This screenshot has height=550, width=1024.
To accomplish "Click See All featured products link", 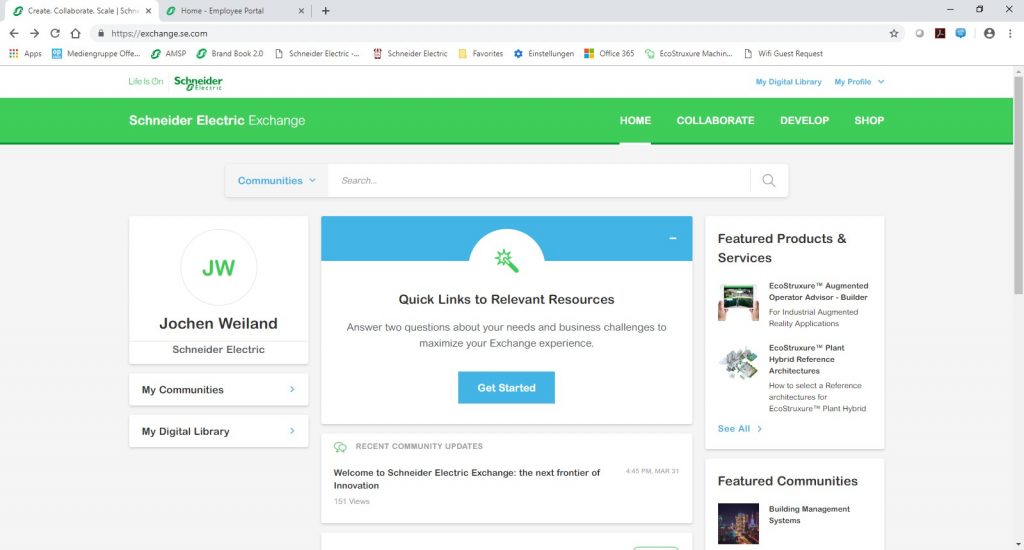I will click(x=740, y=429).
